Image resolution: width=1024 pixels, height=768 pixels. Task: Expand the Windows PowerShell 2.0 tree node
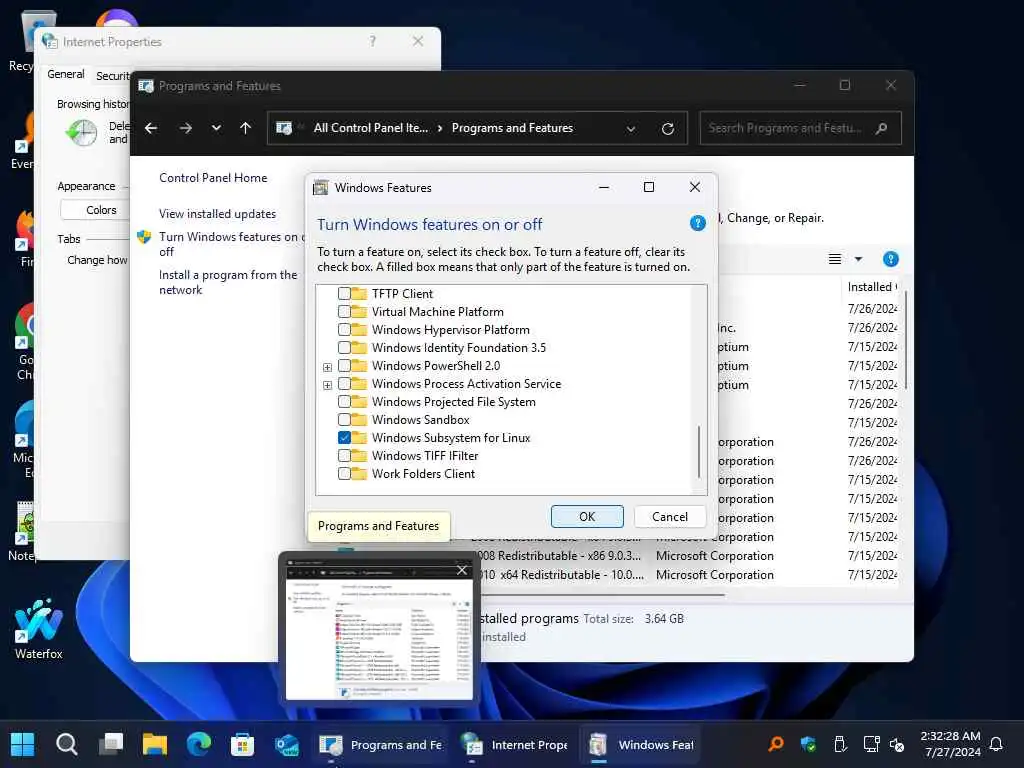click(x=327, y=367)
